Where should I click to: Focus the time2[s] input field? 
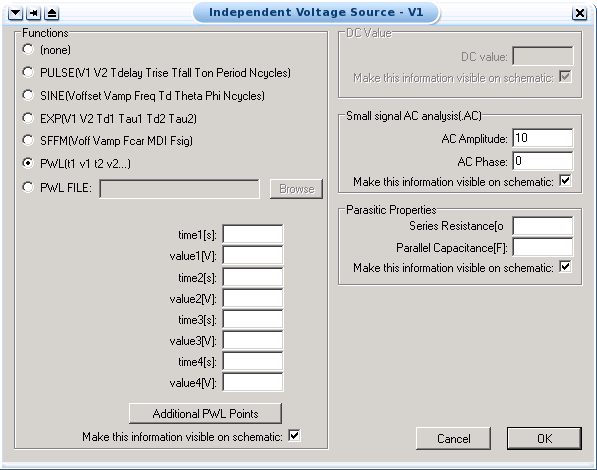point(253,277)
